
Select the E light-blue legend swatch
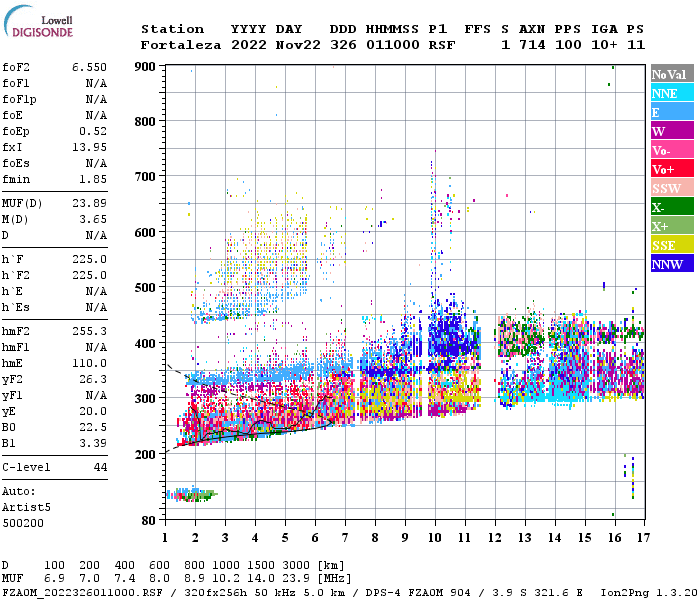coord(672,112)
